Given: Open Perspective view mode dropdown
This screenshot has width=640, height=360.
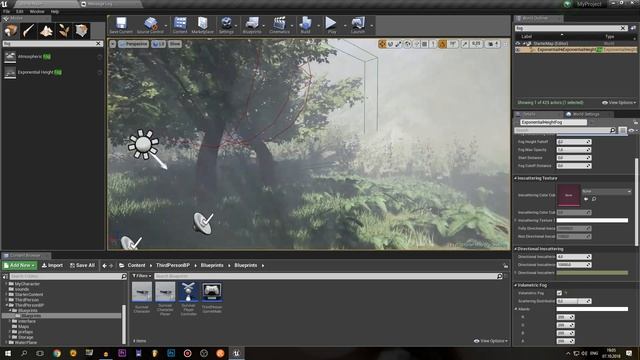Looking at the screenshot, I should coord(133,44).
